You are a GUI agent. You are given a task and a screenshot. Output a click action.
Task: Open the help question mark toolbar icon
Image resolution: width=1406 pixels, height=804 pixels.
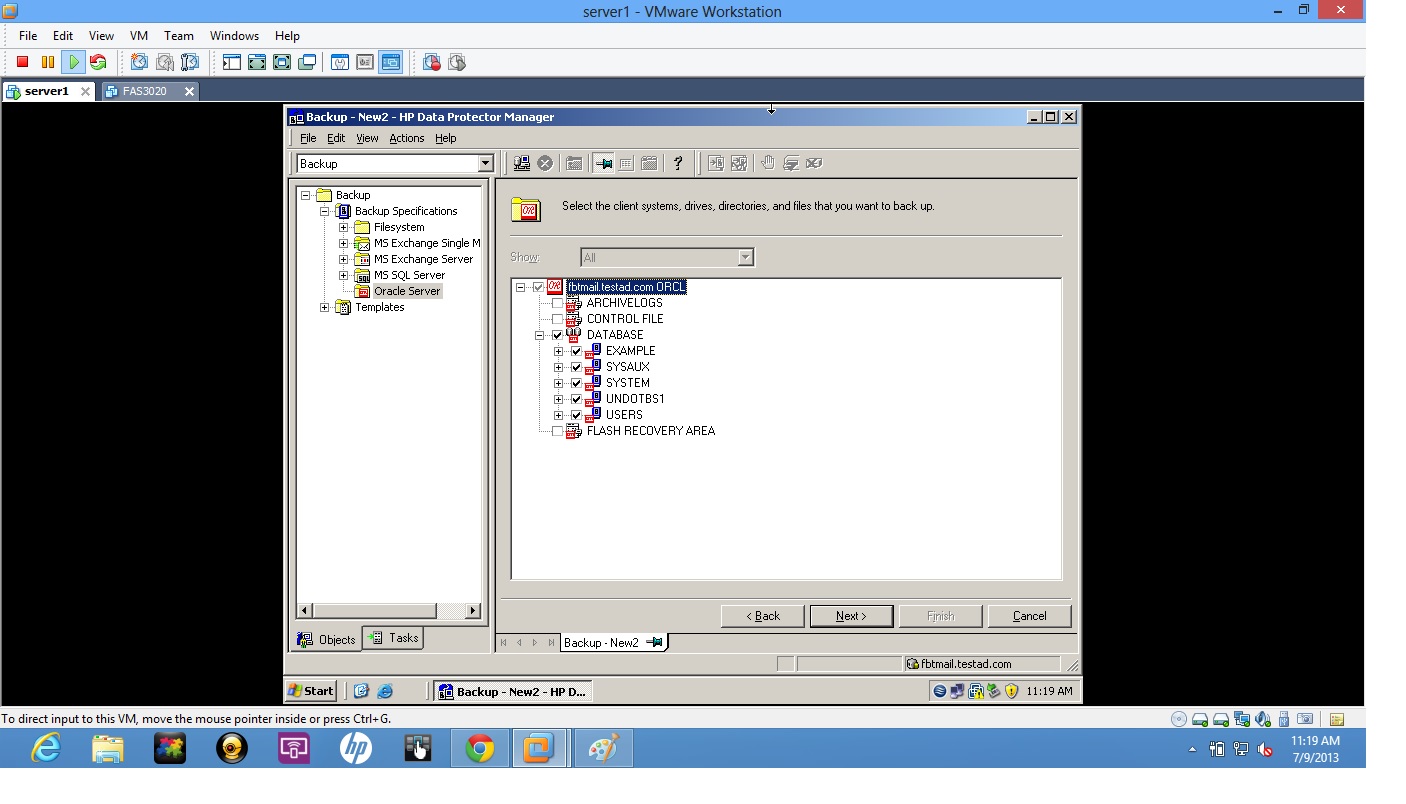679,163
